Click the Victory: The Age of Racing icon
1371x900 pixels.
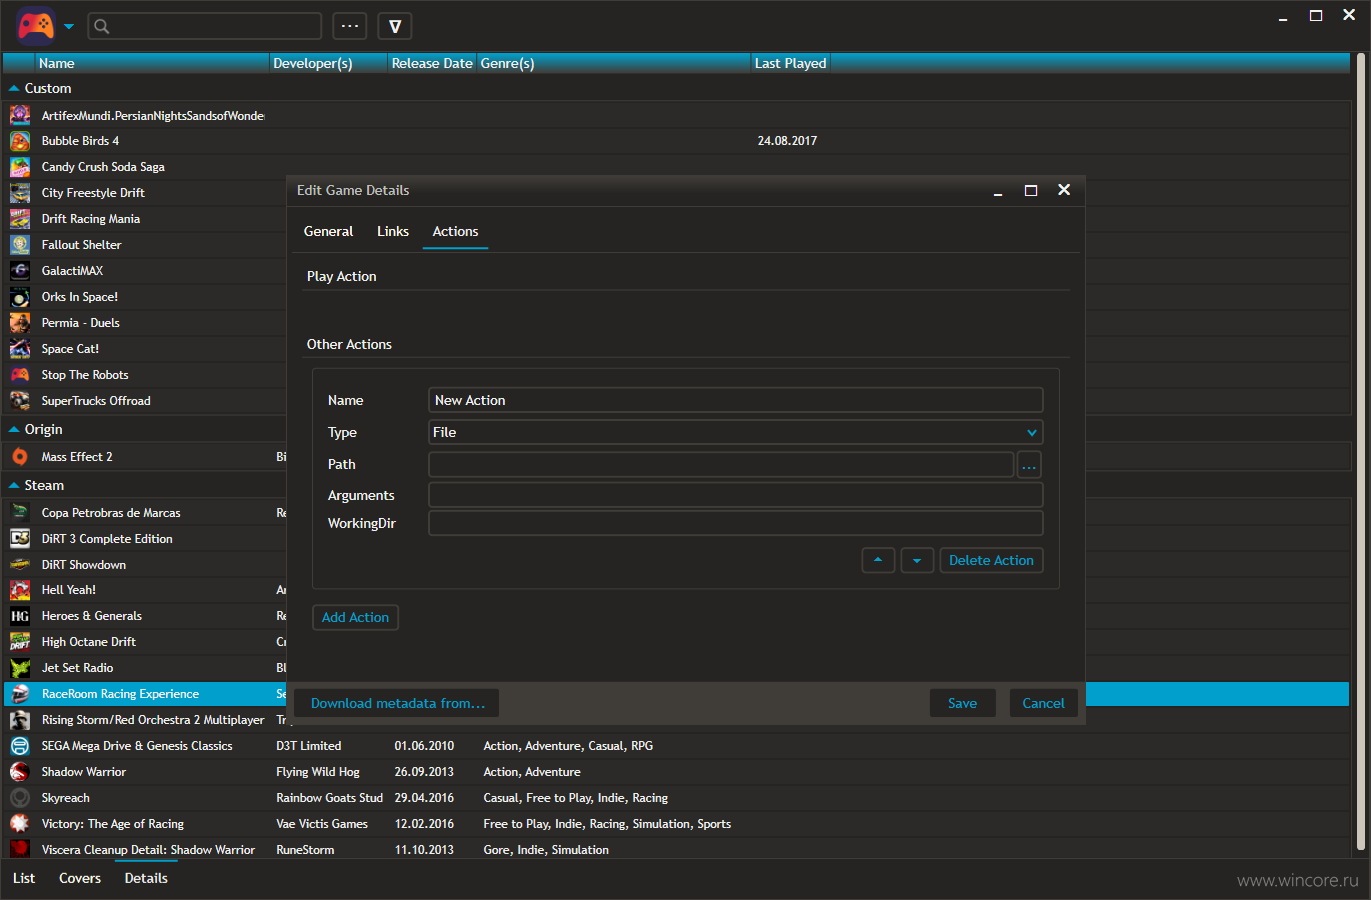coord(20,824)
